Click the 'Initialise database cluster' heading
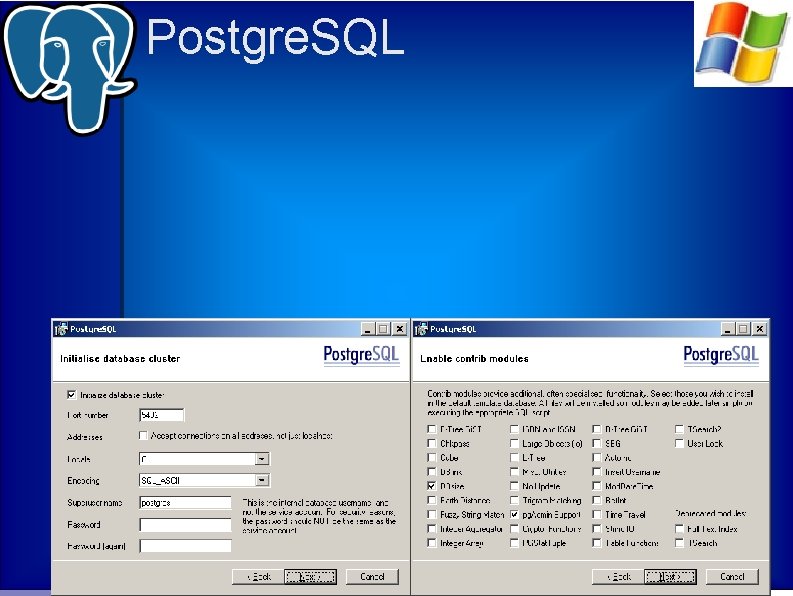Viewport: 793px width, 596px height. [120, 359]
